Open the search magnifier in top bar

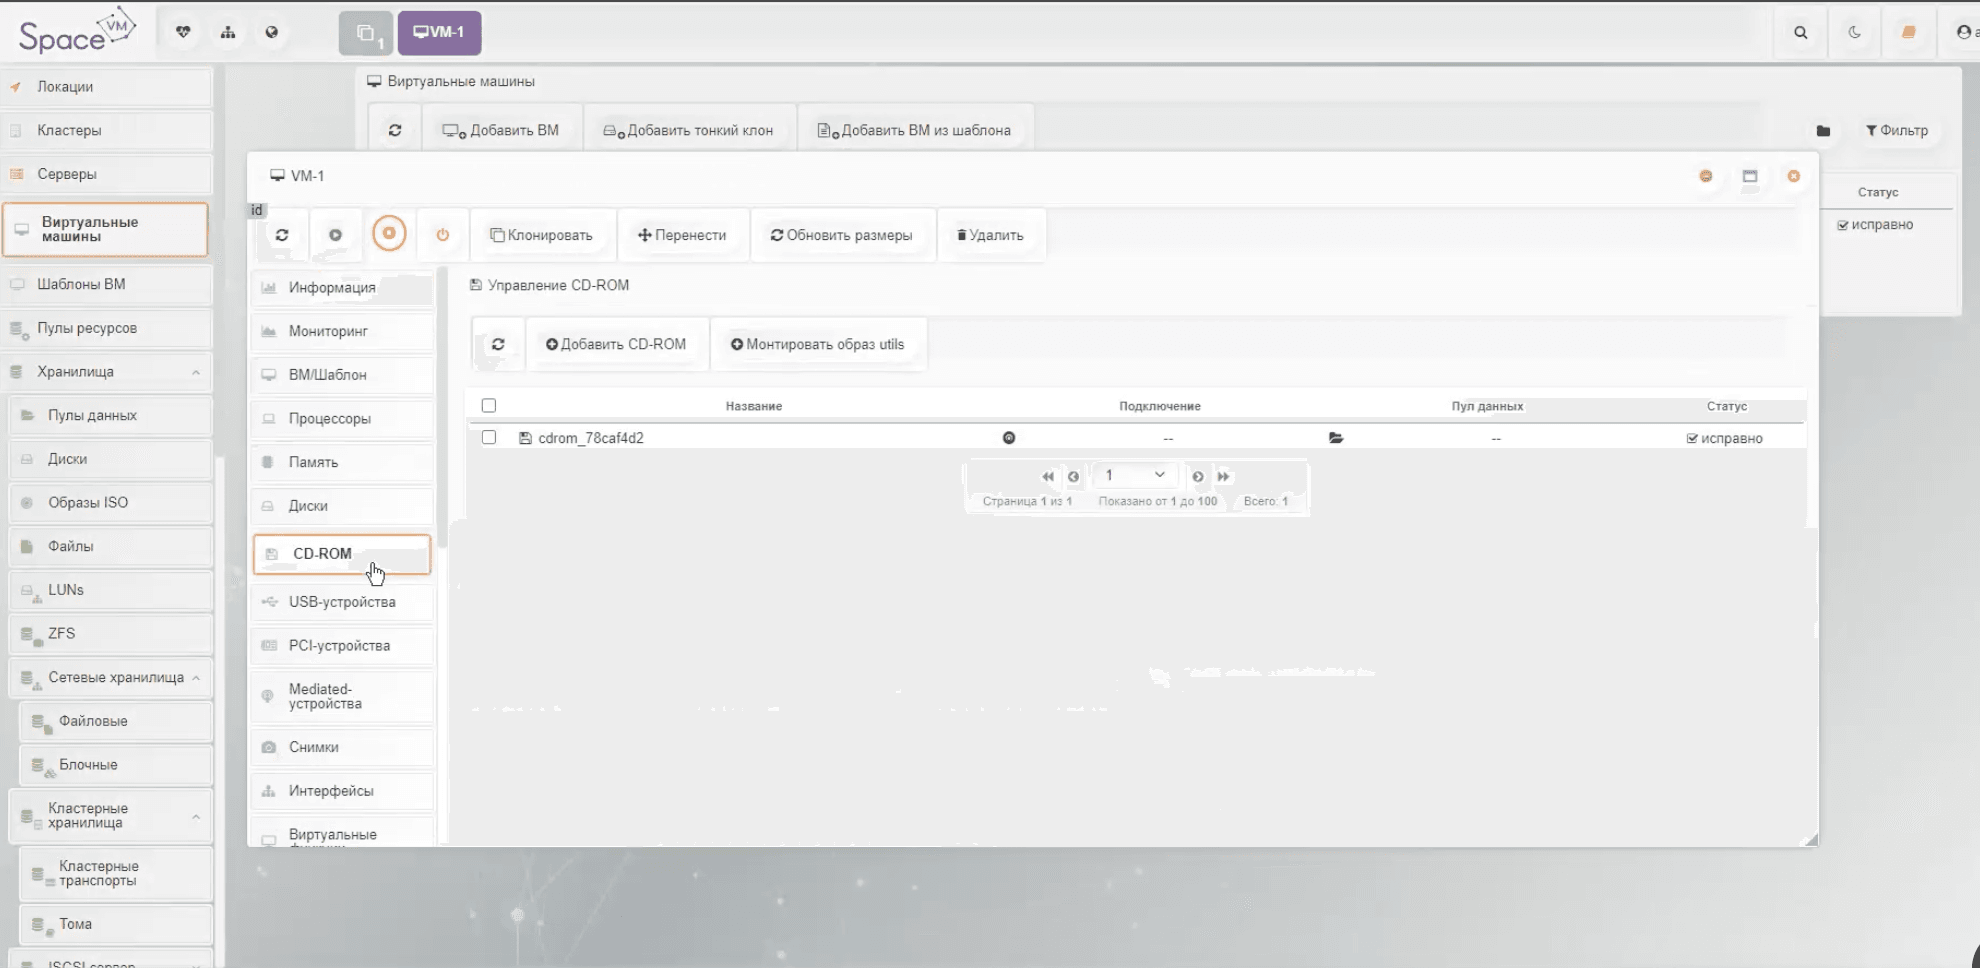[x=1800, y=32]
